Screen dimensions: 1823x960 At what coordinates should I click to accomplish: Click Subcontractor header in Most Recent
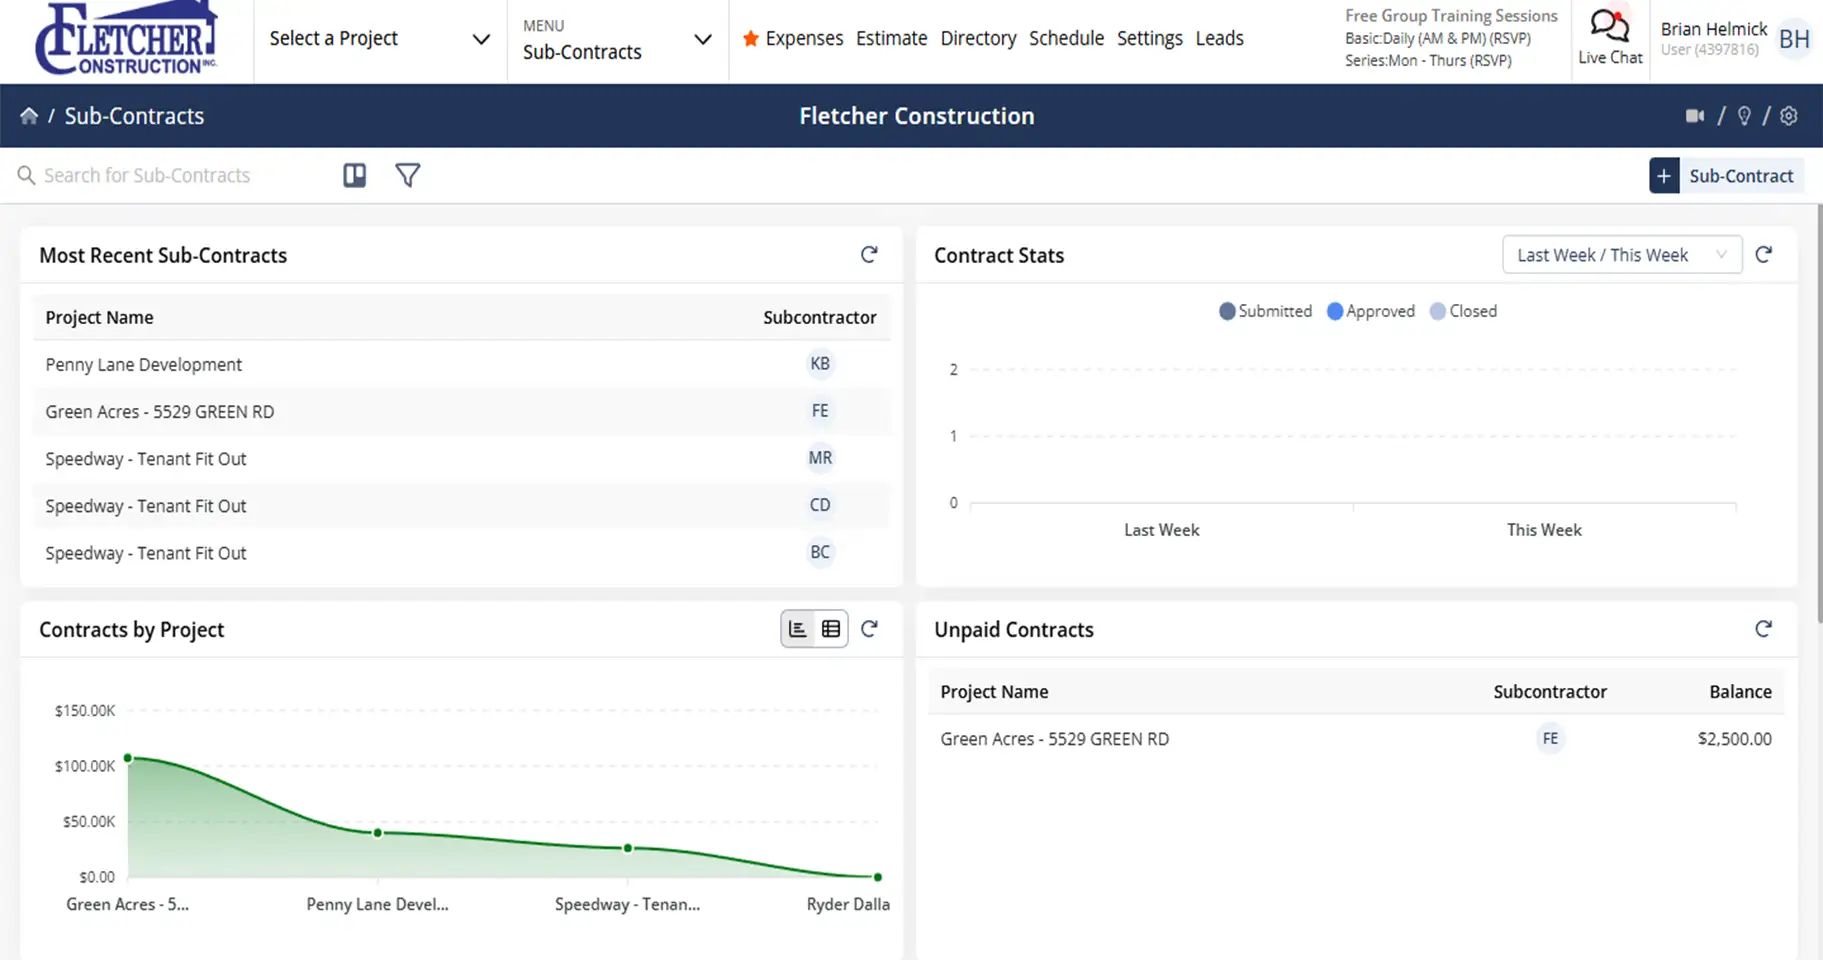point(819,317)
